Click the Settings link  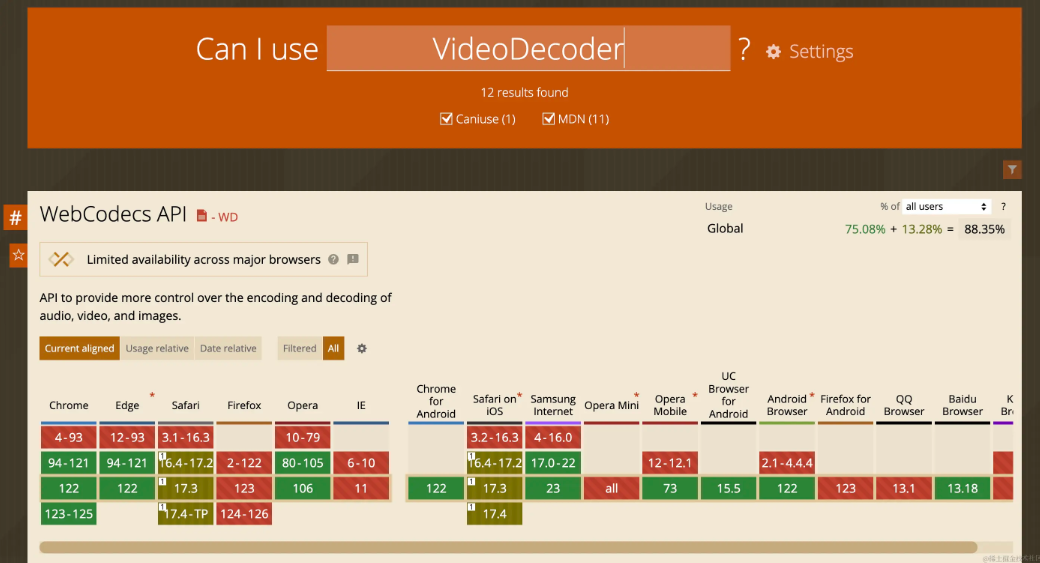821,52
